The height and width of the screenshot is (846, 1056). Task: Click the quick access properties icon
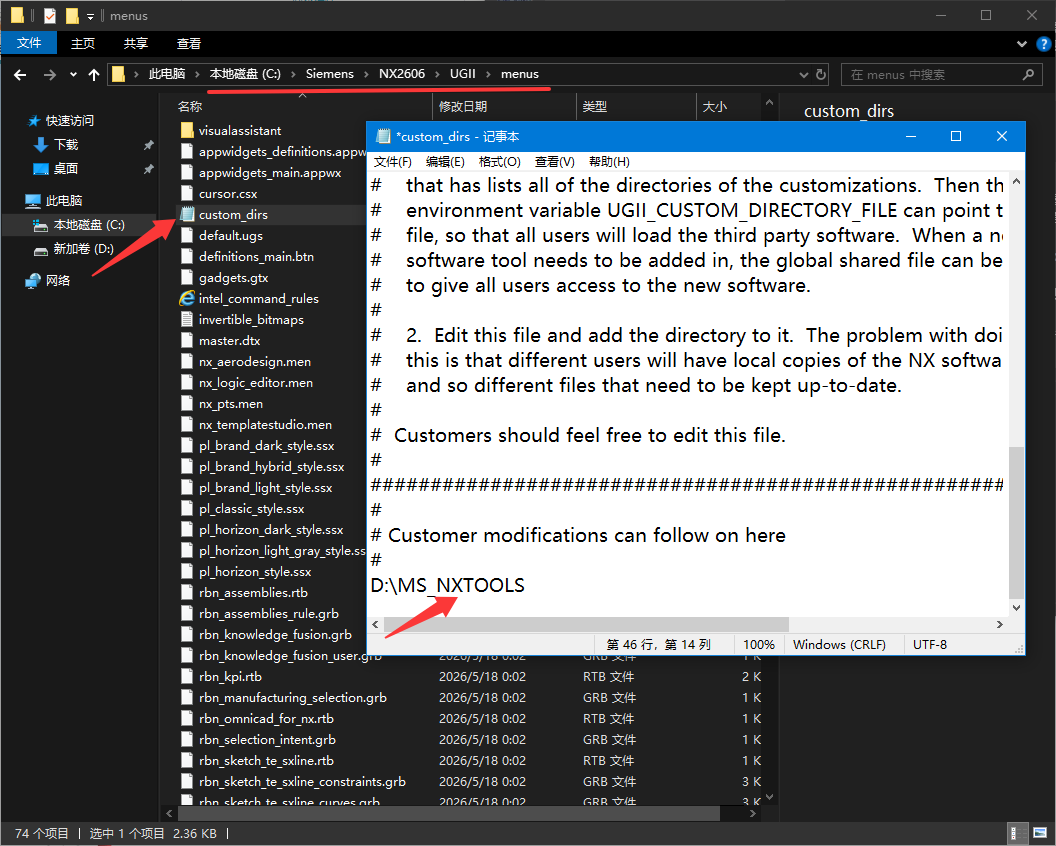[49, 15]
